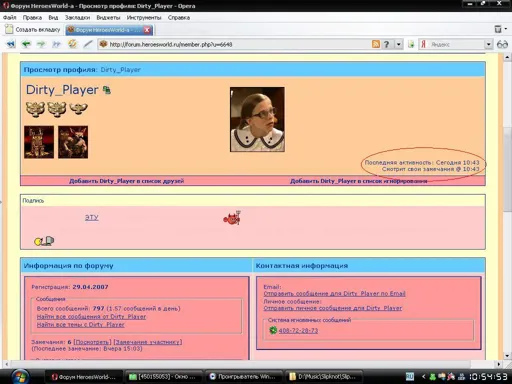This screenshot has width=512, height=384.
Task: Click the question mark icon in the address bar
Action: click(386, 44)
